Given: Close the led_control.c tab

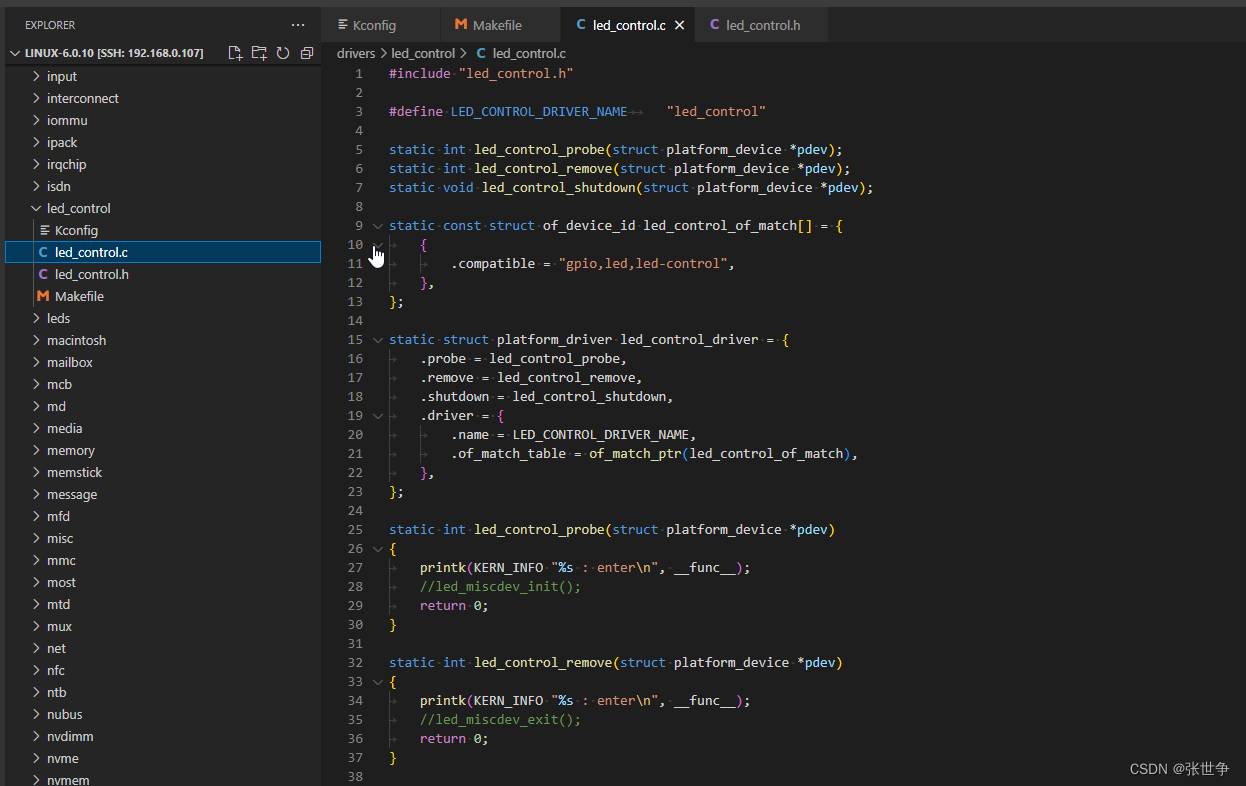Looking at the screenshot, I should coord(680,25).
